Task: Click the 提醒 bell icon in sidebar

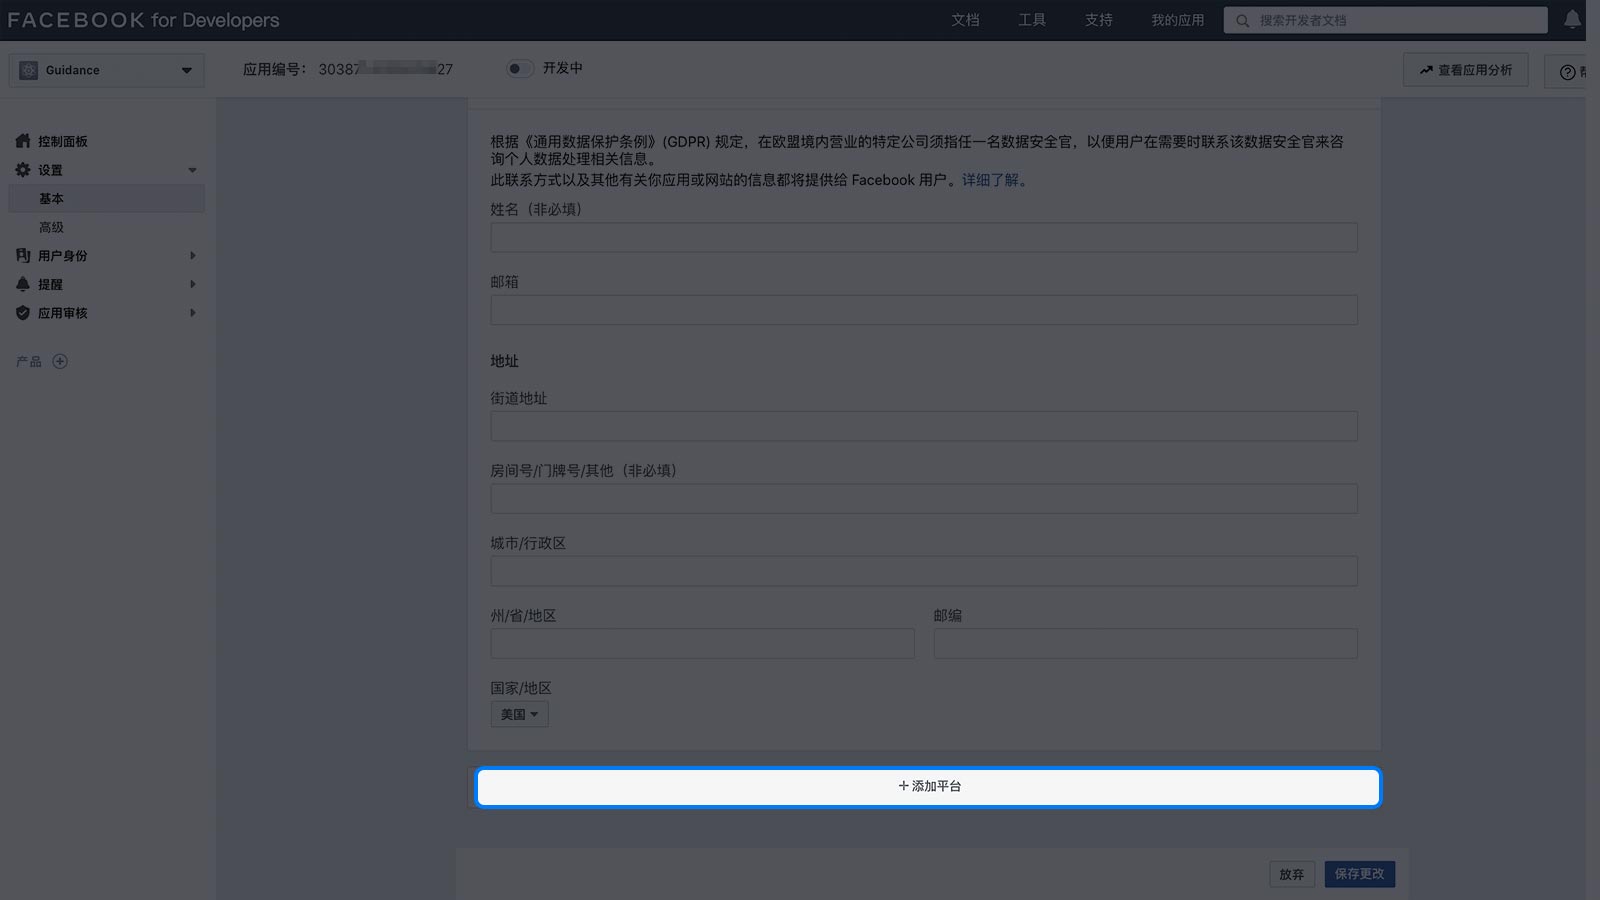Action: (23, 284)
